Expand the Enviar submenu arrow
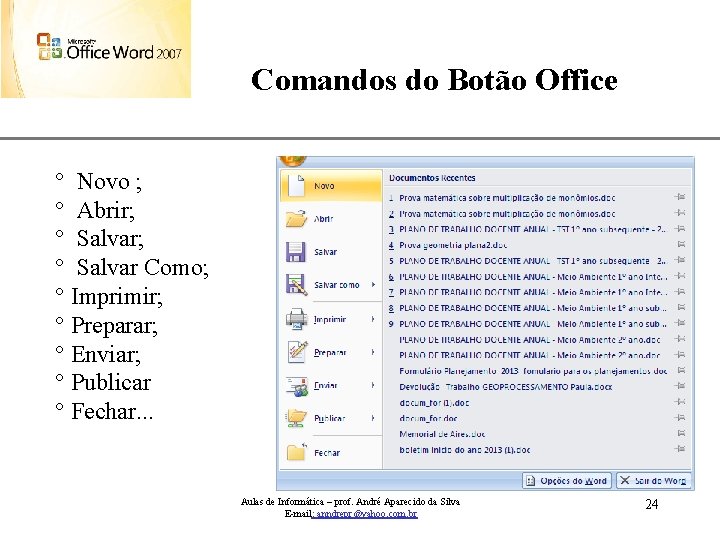The width and height of the screenshot is (720, 540). (x=373, y=385)
